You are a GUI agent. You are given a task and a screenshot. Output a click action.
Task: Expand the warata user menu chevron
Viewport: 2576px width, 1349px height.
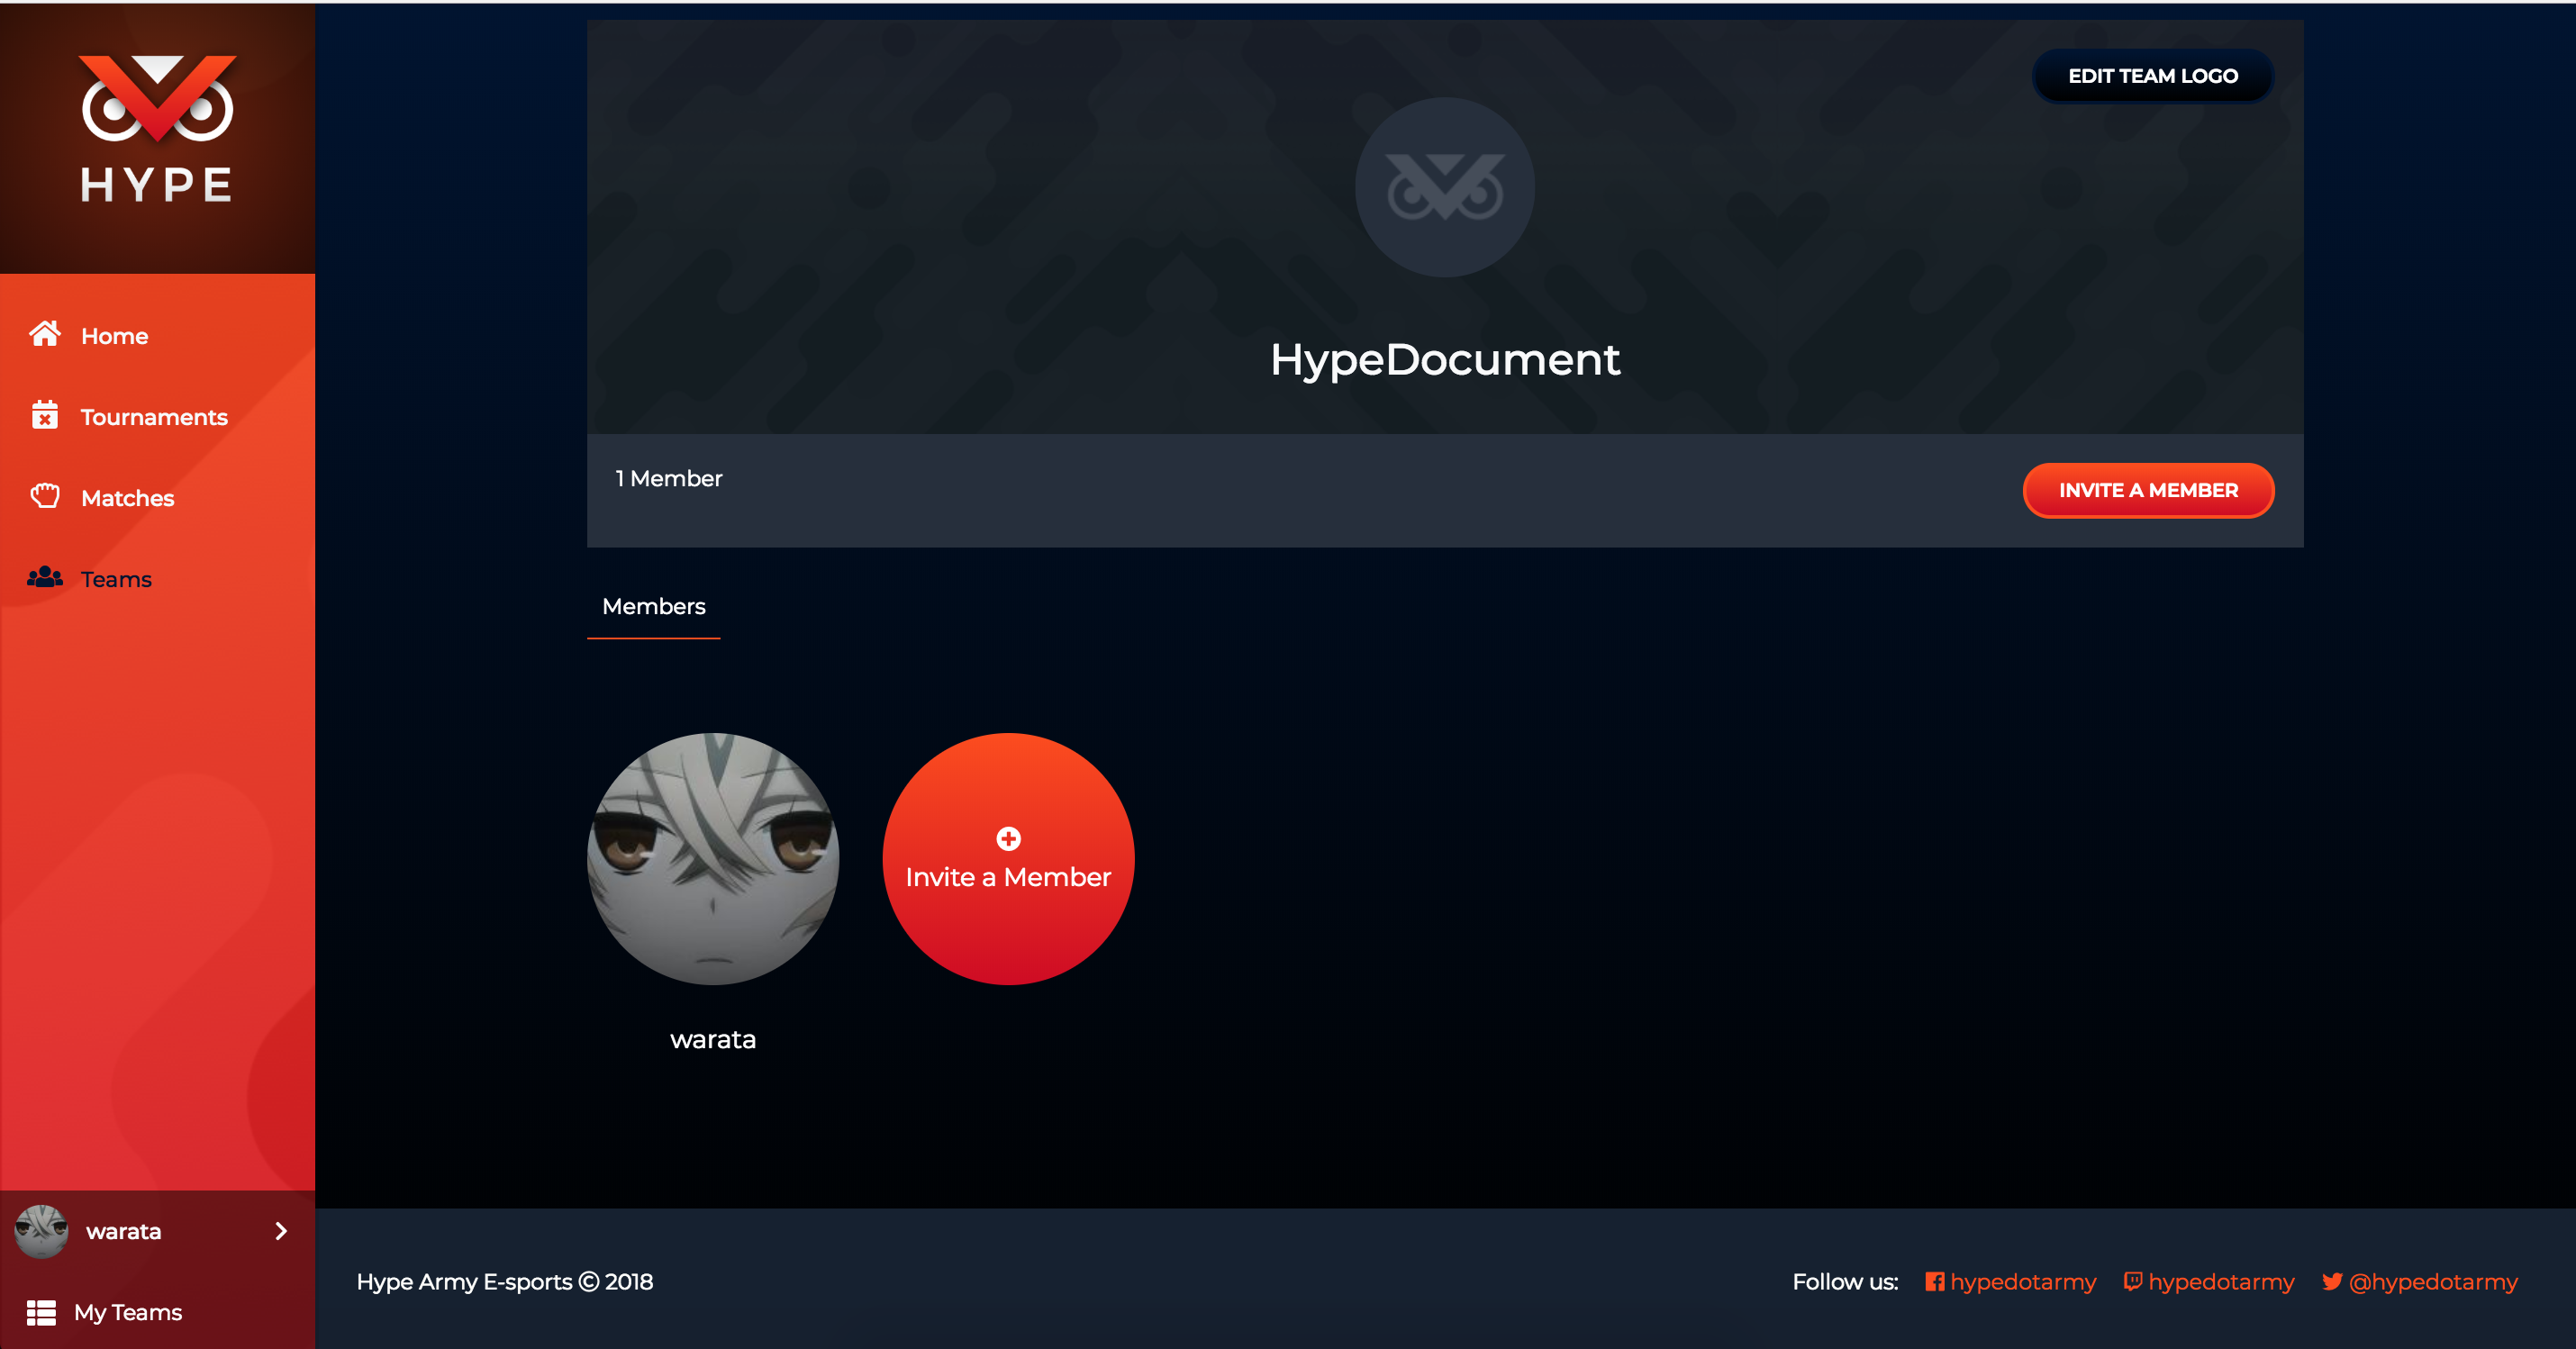click(x=281, y=1231)
